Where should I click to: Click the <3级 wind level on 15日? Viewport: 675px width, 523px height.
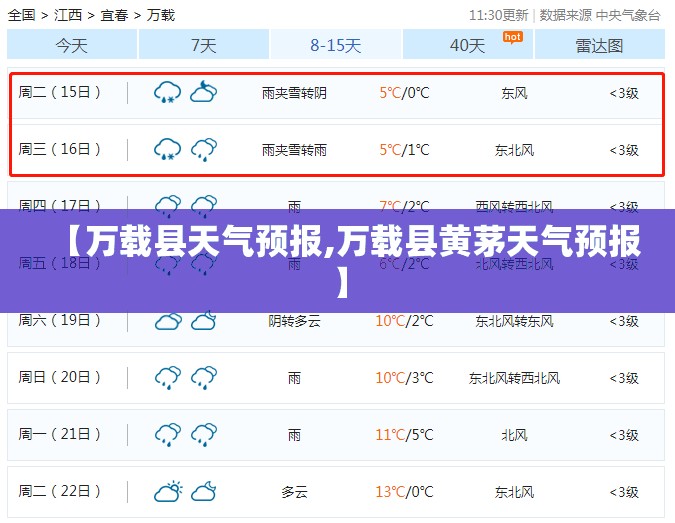[624, 93]
